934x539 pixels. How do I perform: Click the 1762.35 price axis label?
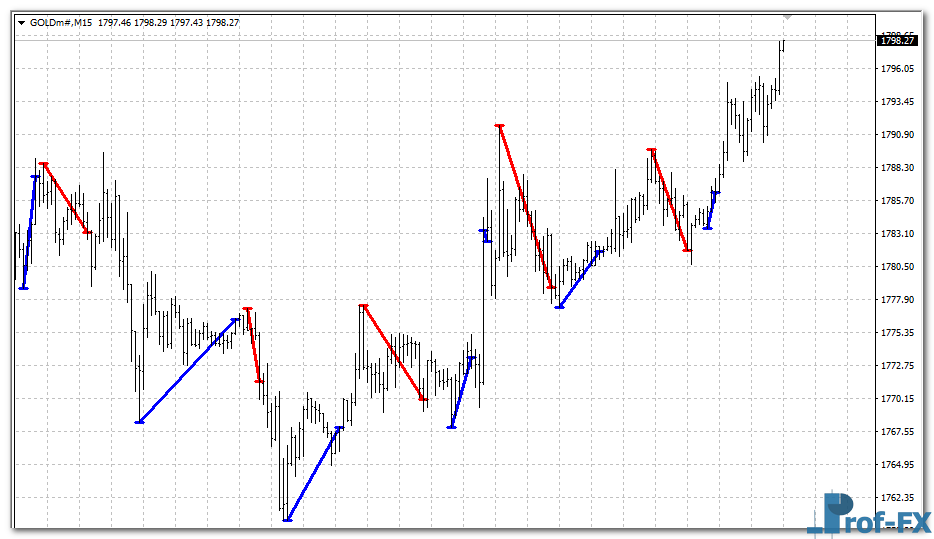point(897,498)
